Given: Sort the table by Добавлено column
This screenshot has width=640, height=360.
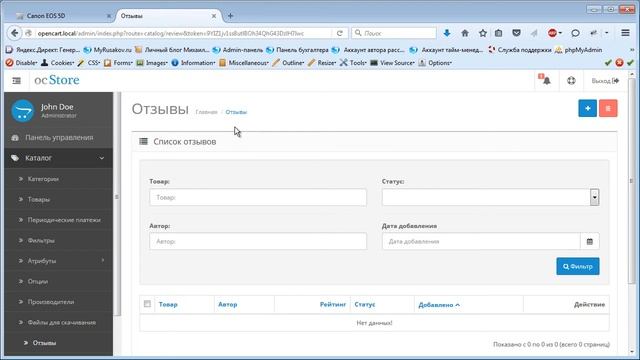Looking at the screenshot, I should click(439, 305).
